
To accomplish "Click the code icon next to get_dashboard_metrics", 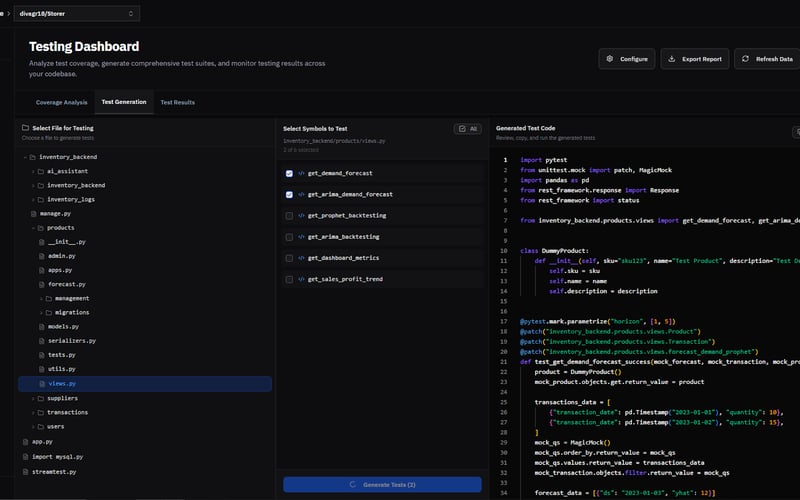I will pos(301,258).
